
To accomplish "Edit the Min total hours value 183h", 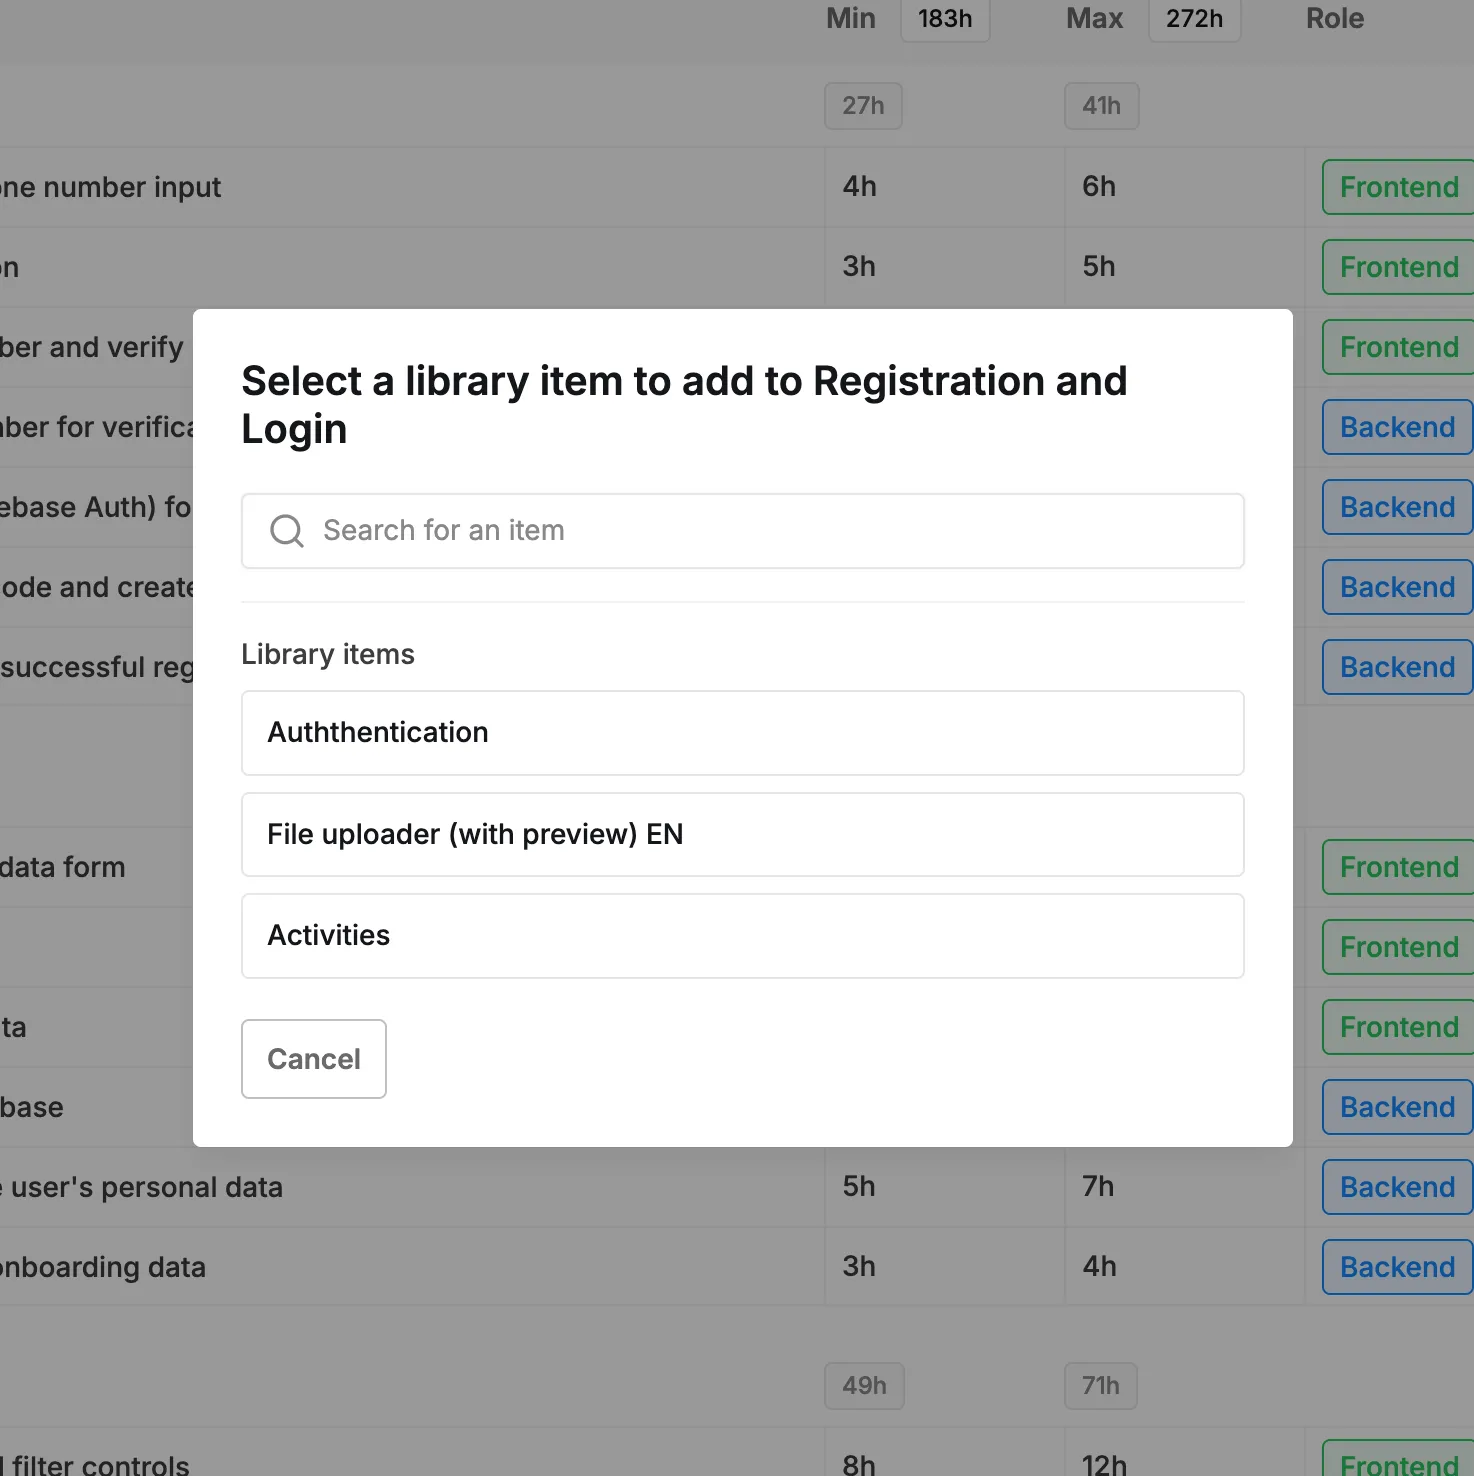I will 944,18.
